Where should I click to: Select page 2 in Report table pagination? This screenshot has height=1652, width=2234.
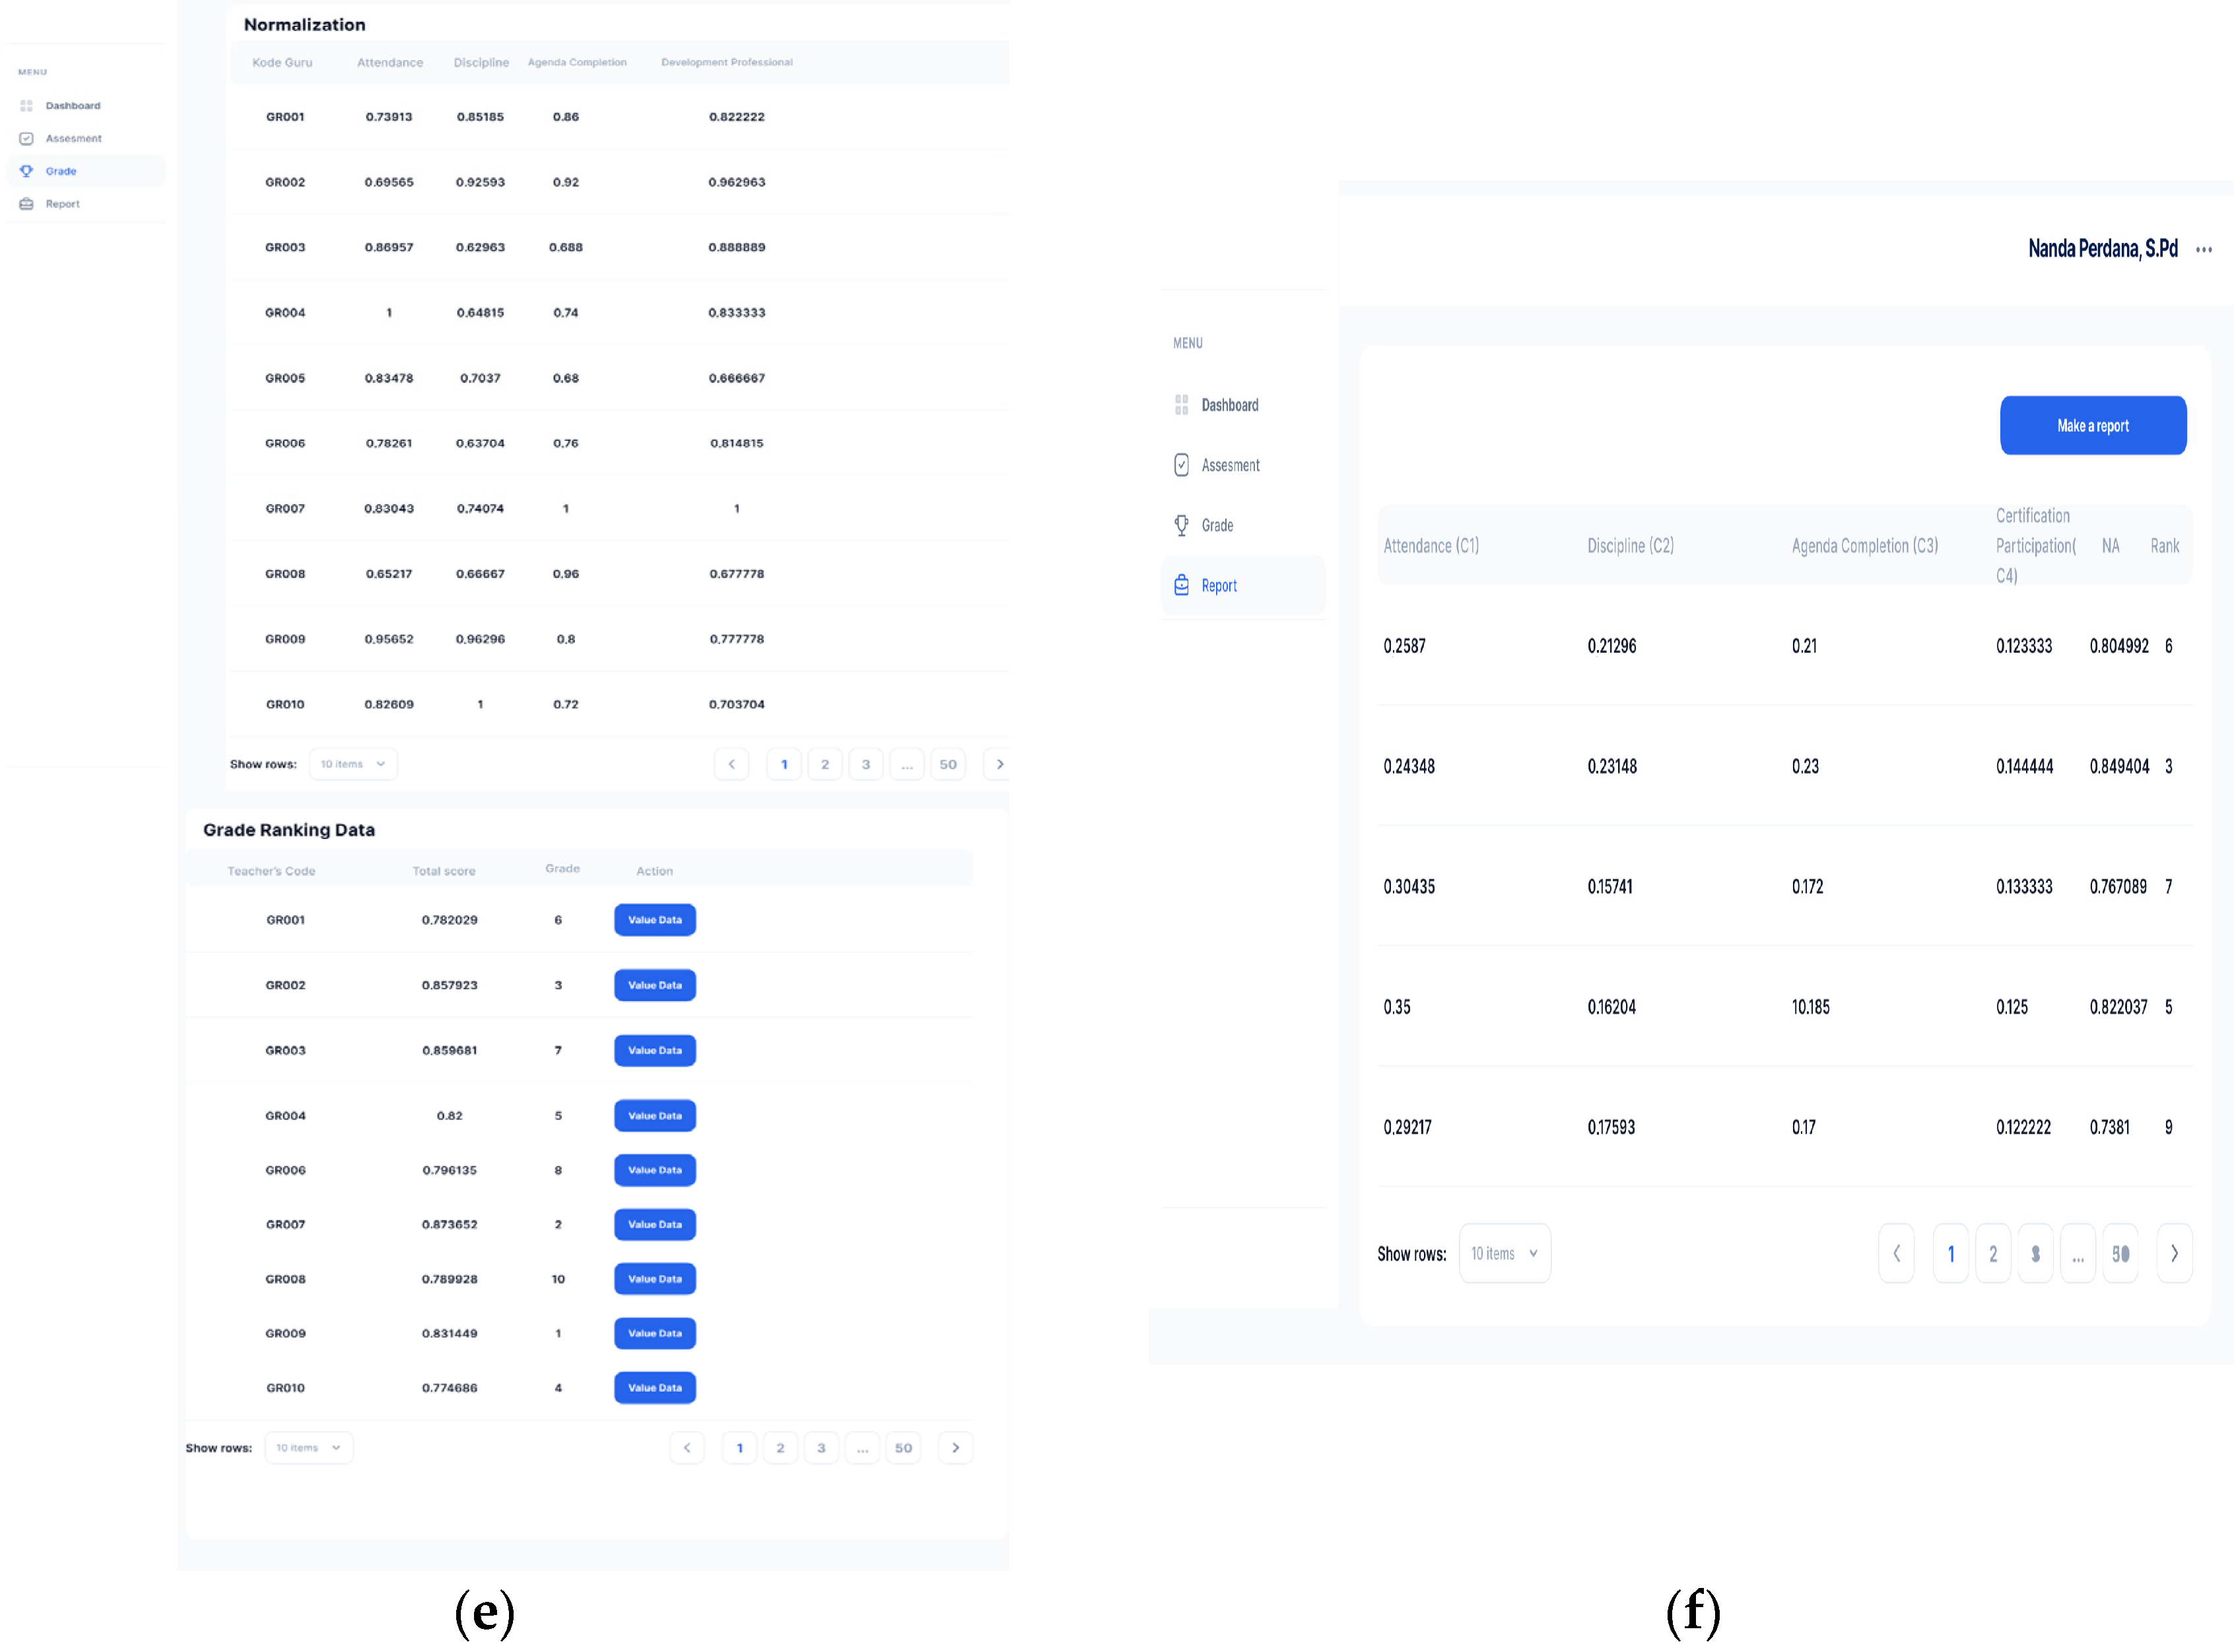(x=1992, y=1253)
